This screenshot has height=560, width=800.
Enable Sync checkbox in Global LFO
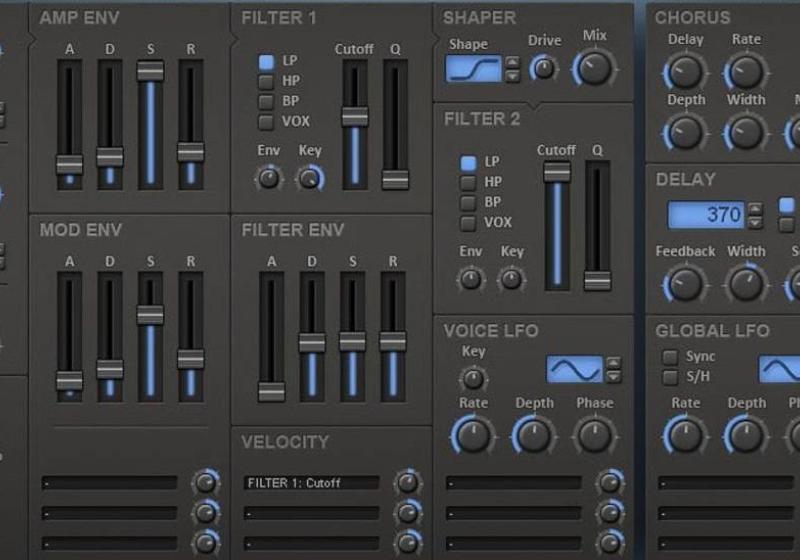pos(670,357)
